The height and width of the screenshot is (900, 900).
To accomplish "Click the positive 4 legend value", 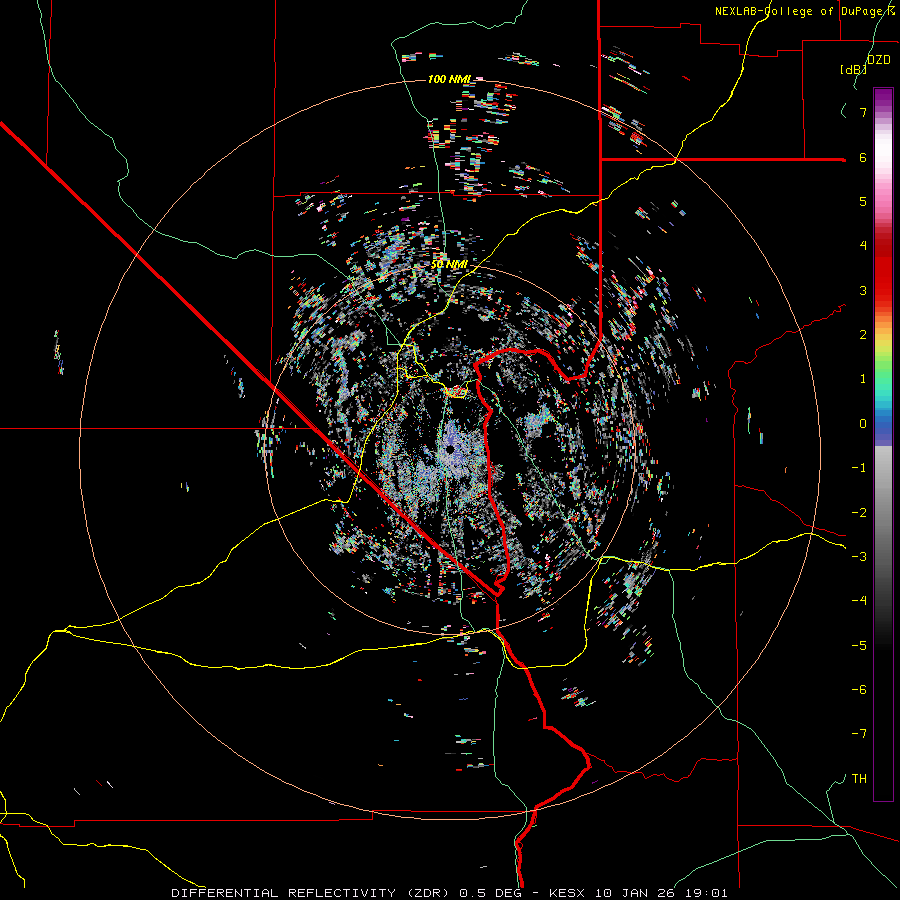I will pos(863,246).
